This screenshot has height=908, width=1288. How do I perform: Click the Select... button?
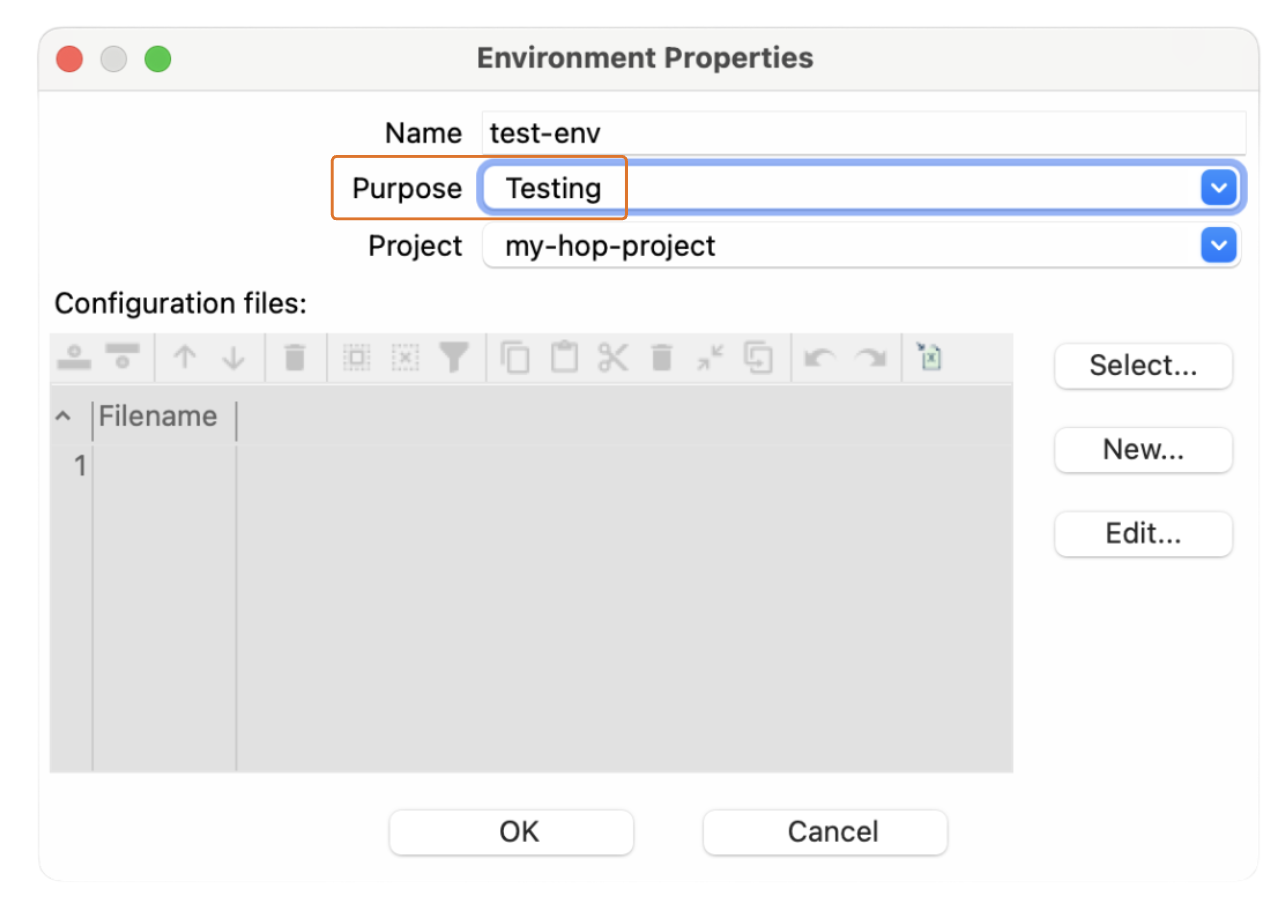[x=1143, y=365]
